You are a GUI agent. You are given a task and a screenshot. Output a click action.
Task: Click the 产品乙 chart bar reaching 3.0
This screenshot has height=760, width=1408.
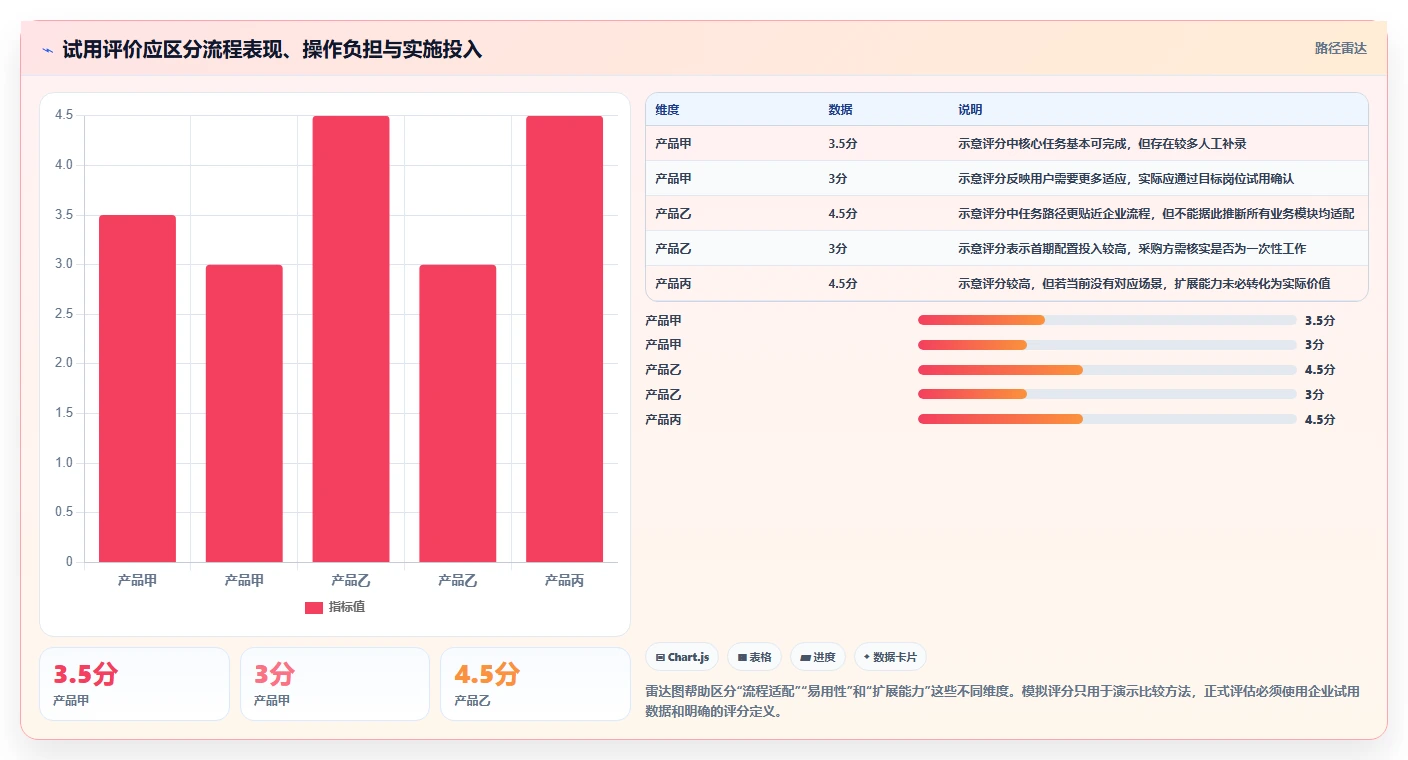458,413
